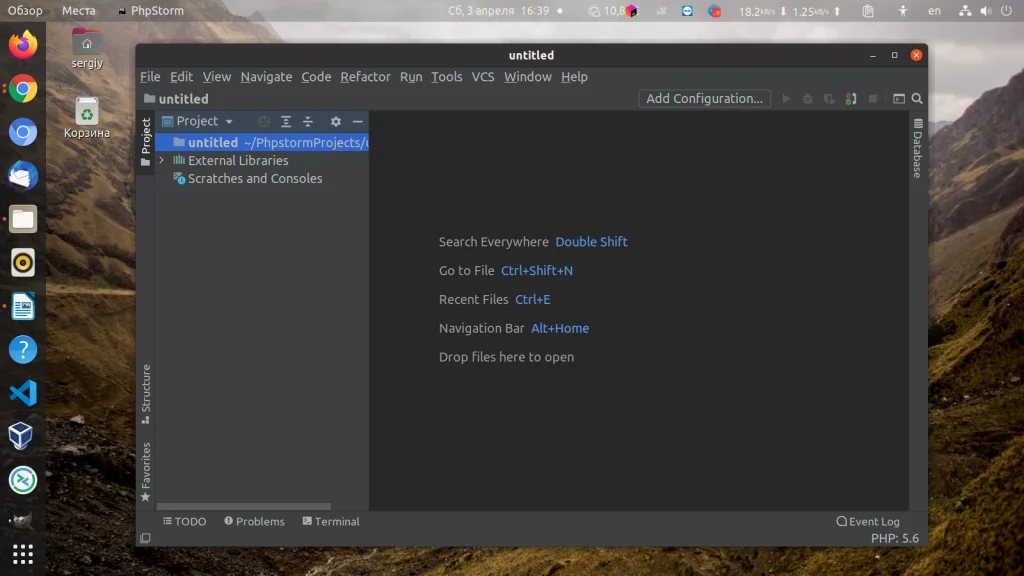This screenshot has width=1024, height=576.
Task: Launch Firefox from the Ubuntu dock
Action: [x=22, y=45]
